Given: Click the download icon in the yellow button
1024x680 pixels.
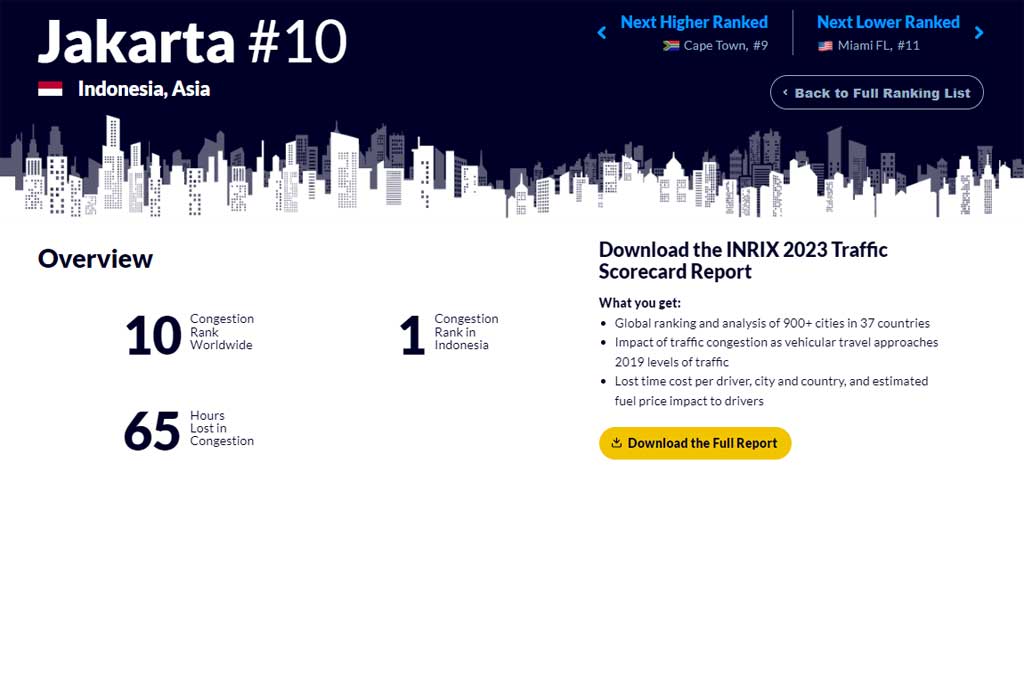Looking at the screenshot, I should (x=616, y=443).
